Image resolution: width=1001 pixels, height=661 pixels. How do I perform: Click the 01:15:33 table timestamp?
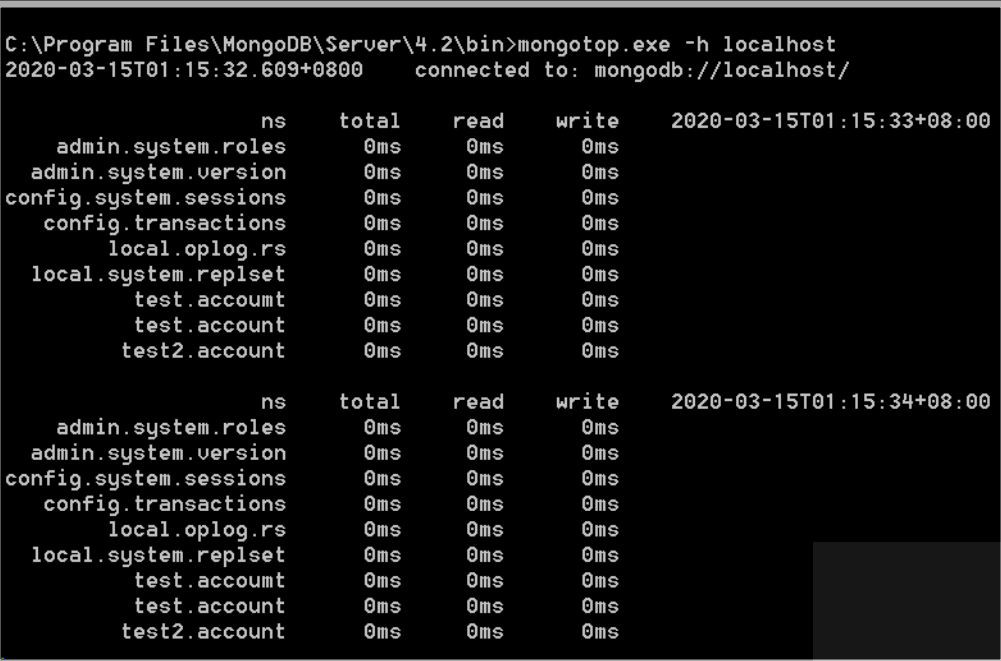click(x=830, y=121)
